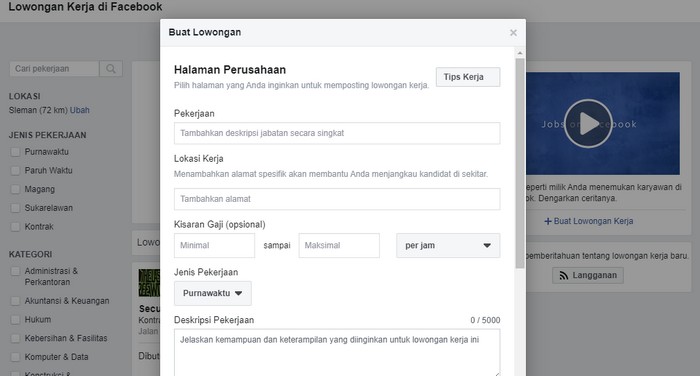Viewport: 700px width, 376px height.
Task: Open the Purnawaktu job type dropdown
Action: click(x=212, y=293)
